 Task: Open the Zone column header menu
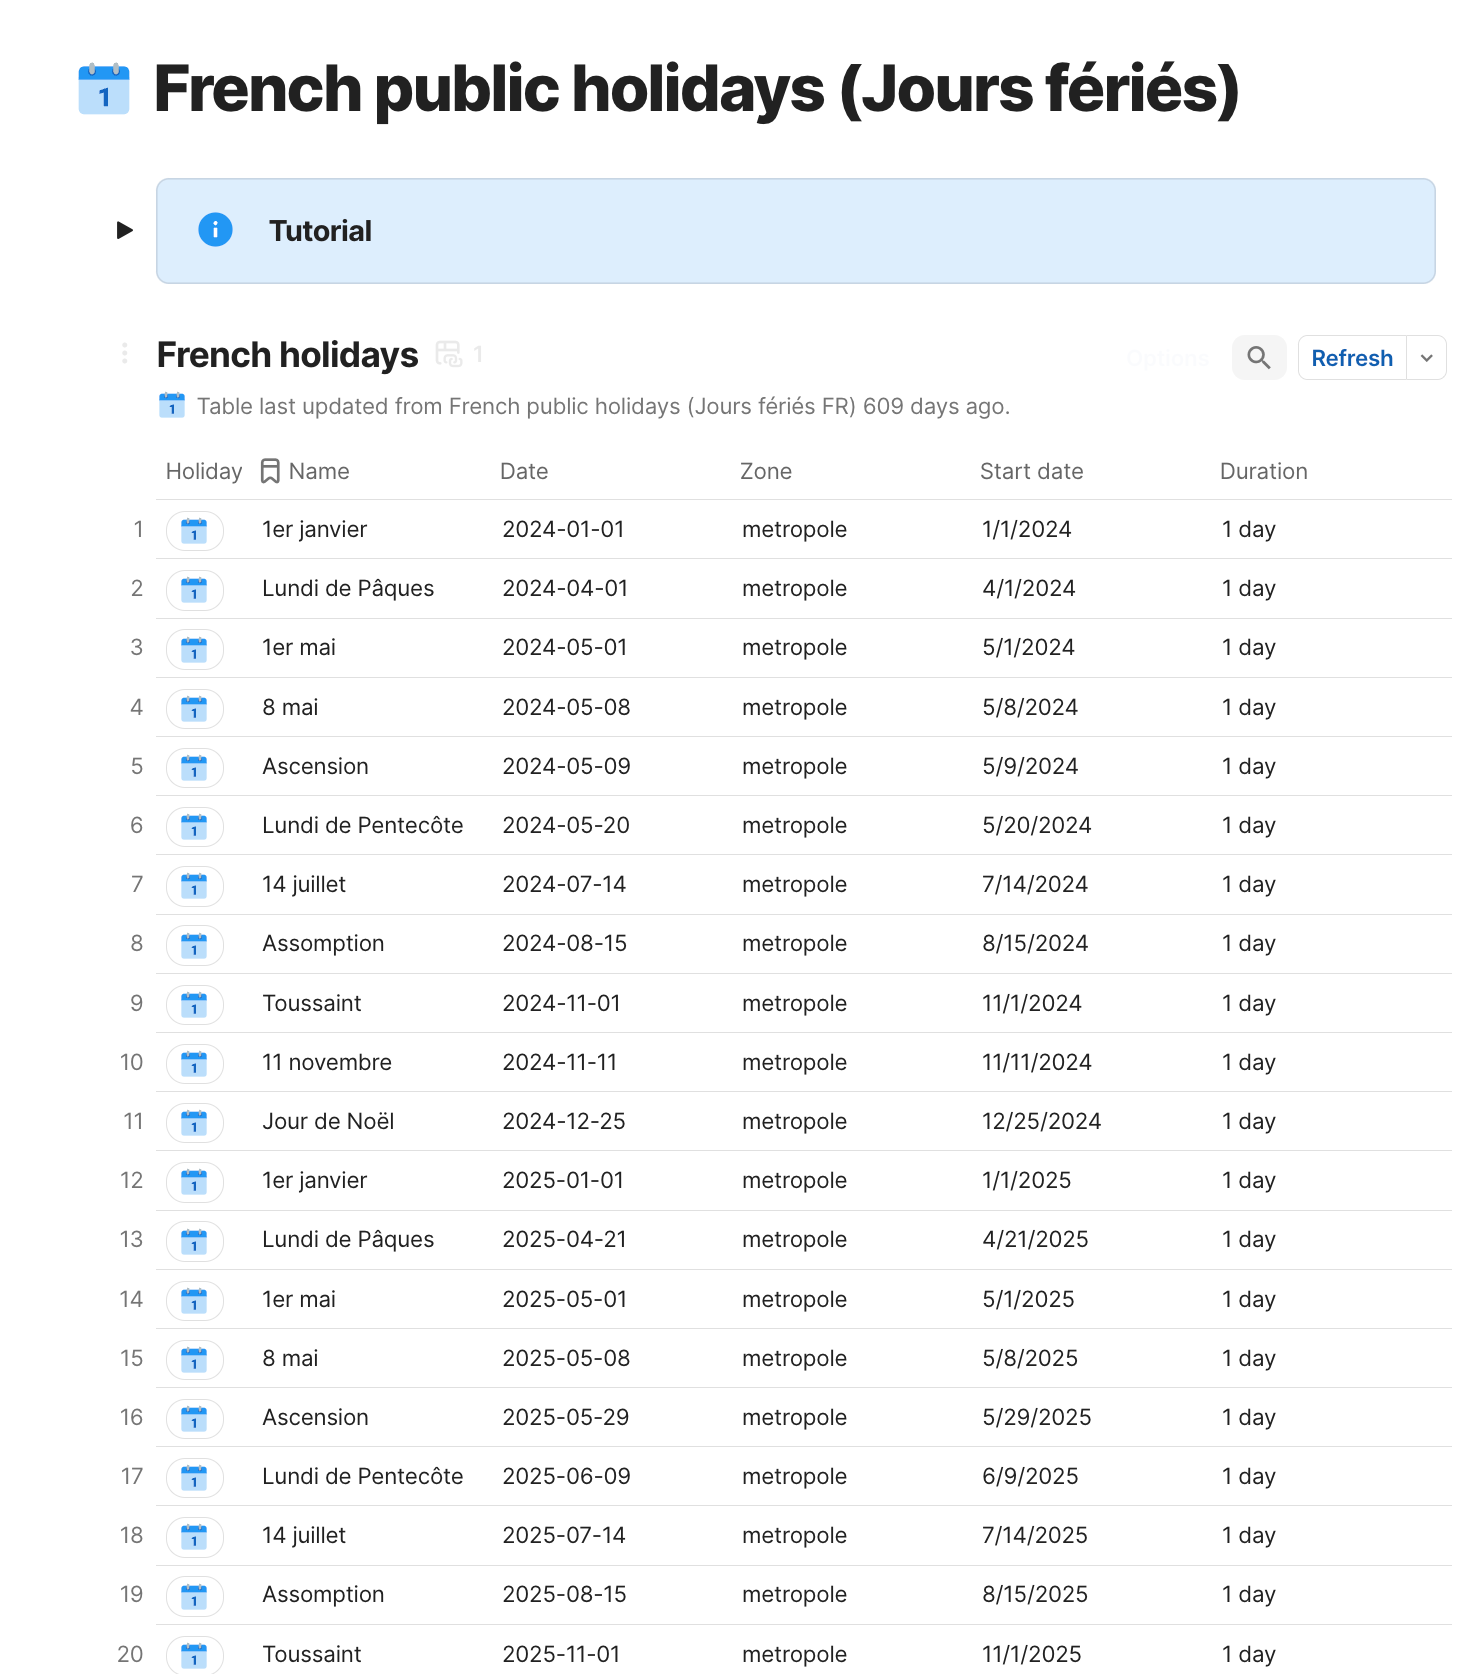(x=766, y=471)
